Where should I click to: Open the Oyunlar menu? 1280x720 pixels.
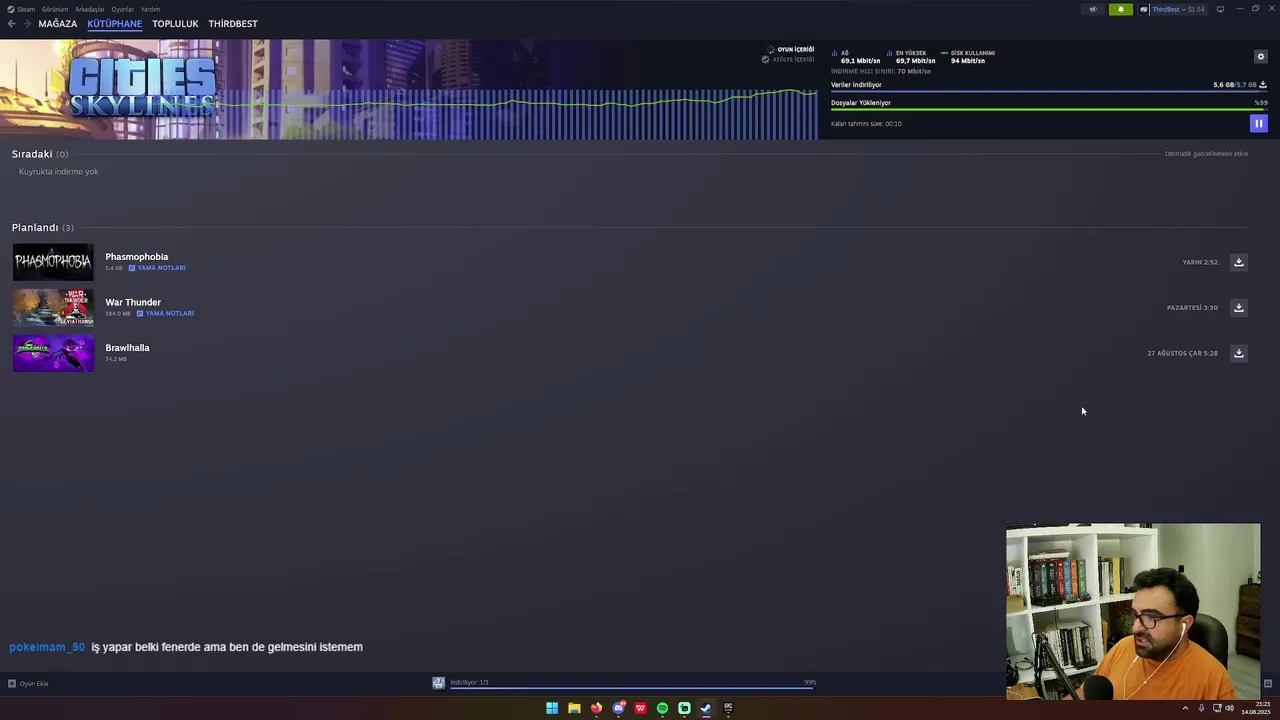(x=123, y=9)
